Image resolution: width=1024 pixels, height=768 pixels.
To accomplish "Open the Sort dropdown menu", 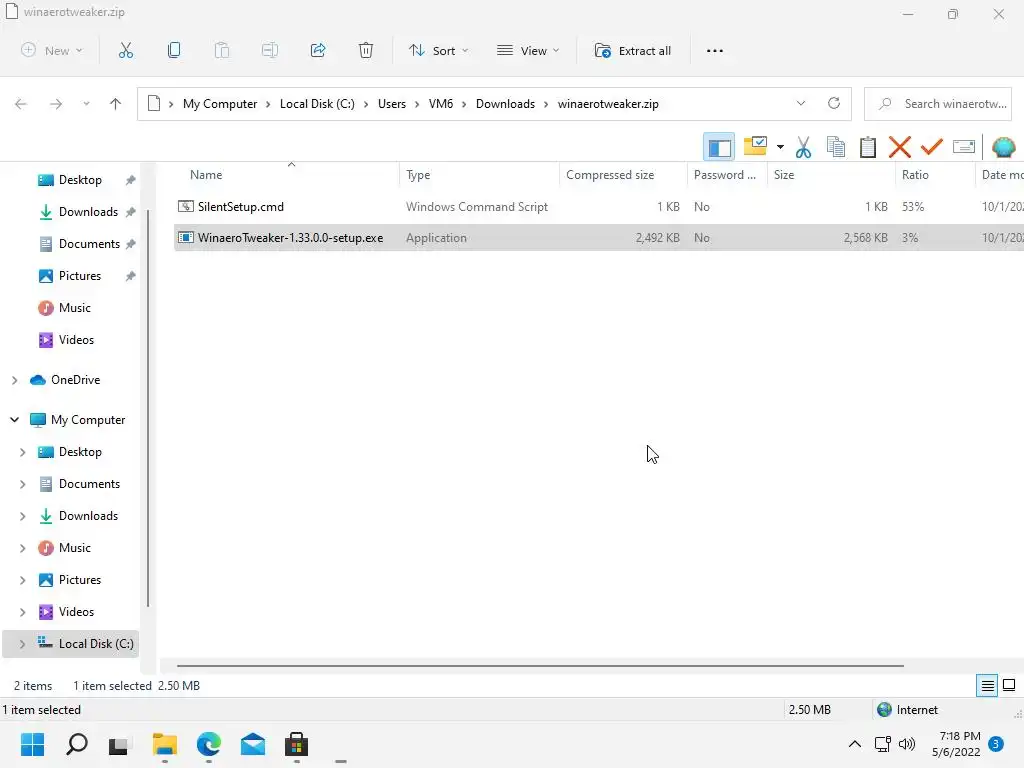I will (439, 50).
